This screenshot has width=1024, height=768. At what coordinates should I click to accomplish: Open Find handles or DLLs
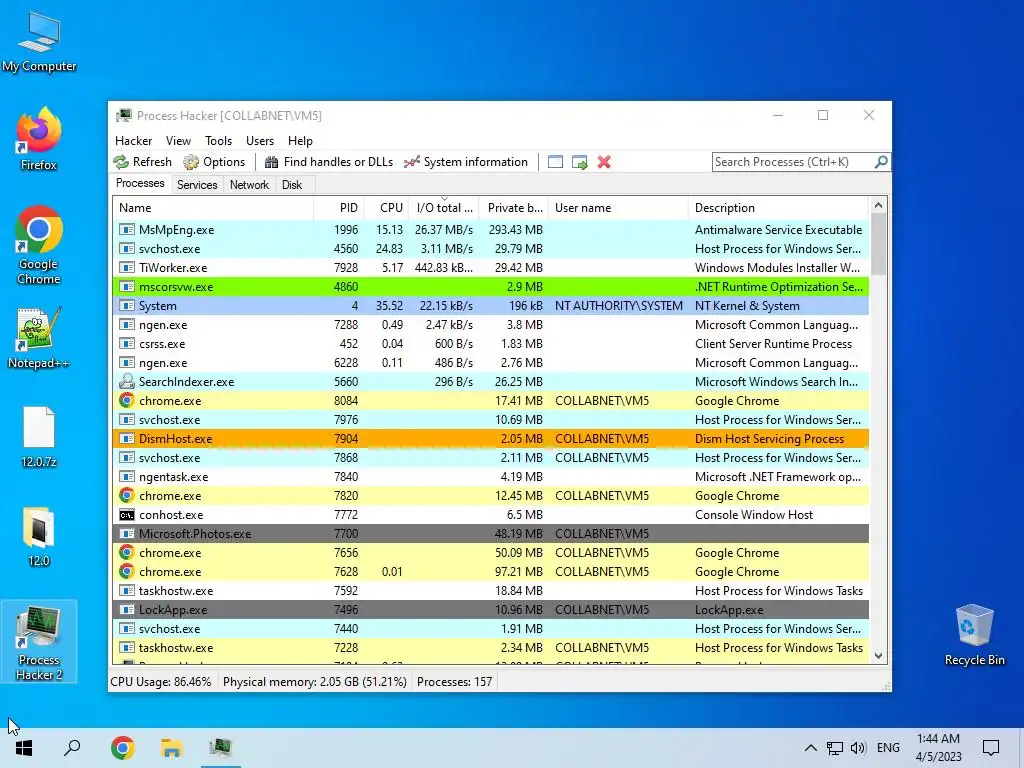click(x=328, y=162)
